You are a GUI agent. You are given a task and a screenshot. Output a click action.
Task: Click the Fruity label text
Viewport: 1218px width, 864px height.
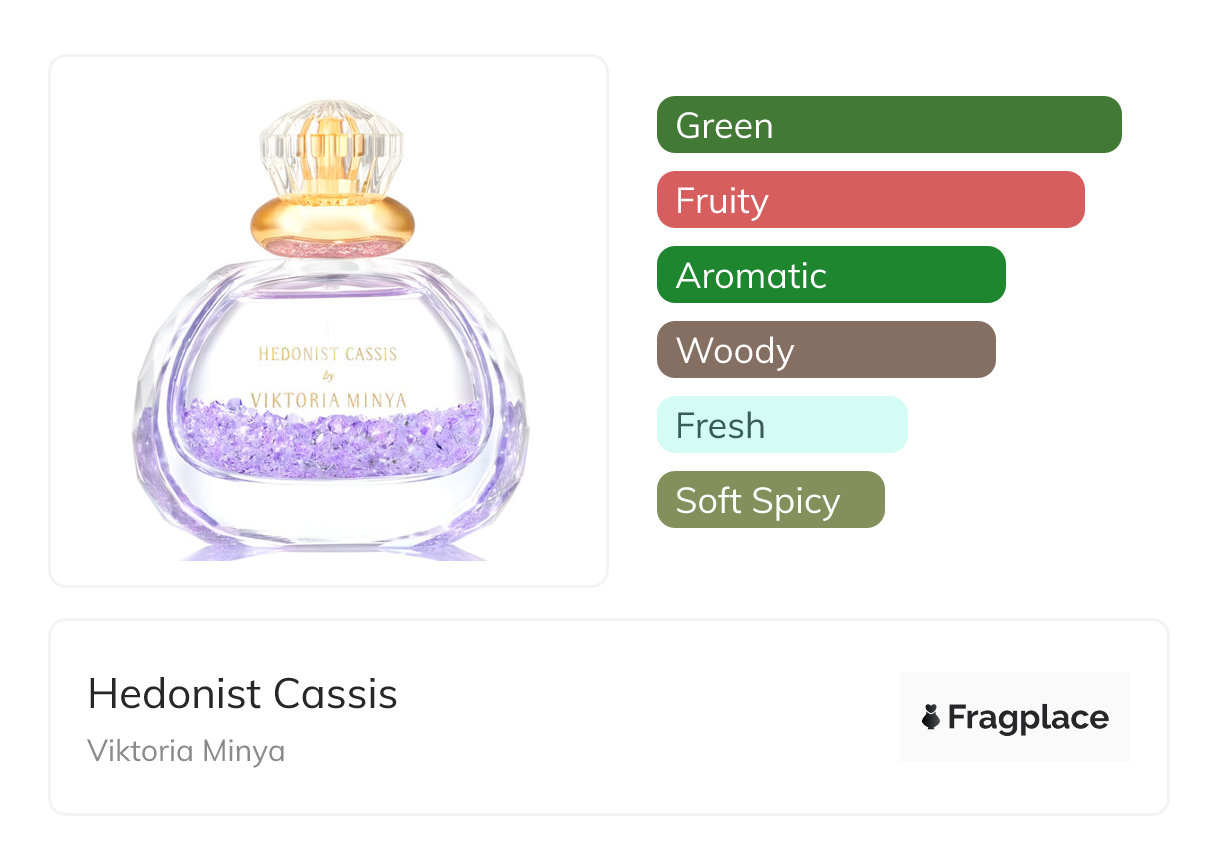tap(722, 201)
